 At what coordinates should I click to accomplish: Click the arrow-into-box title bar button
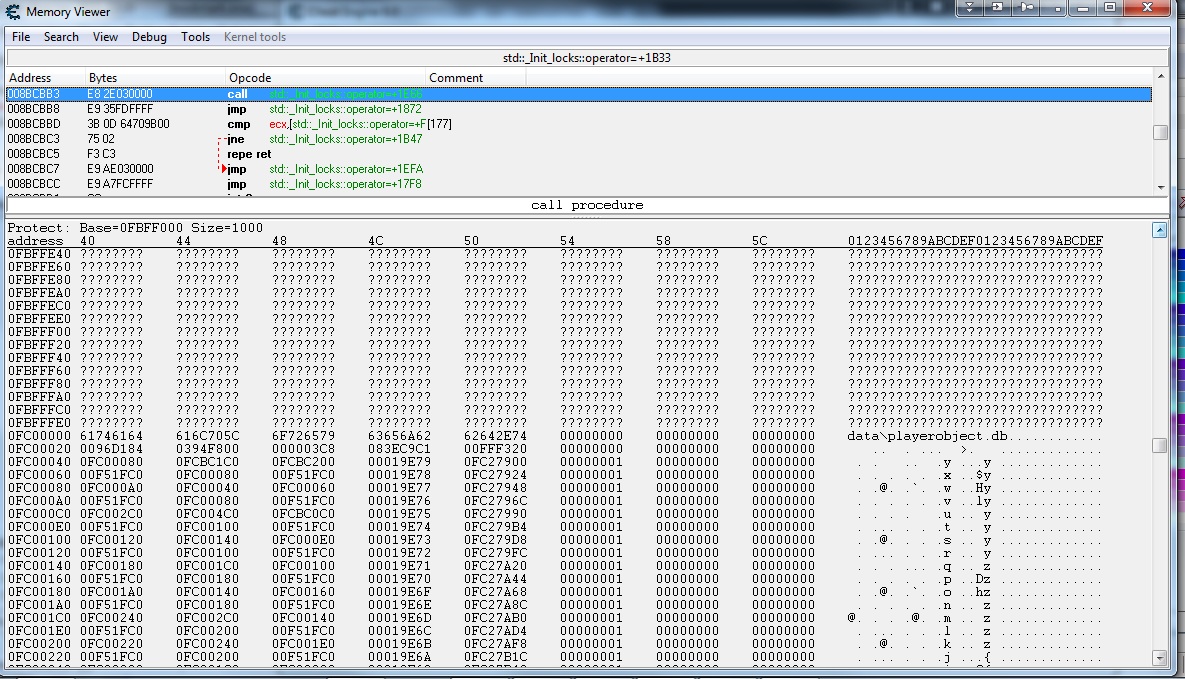click(998, 8)
